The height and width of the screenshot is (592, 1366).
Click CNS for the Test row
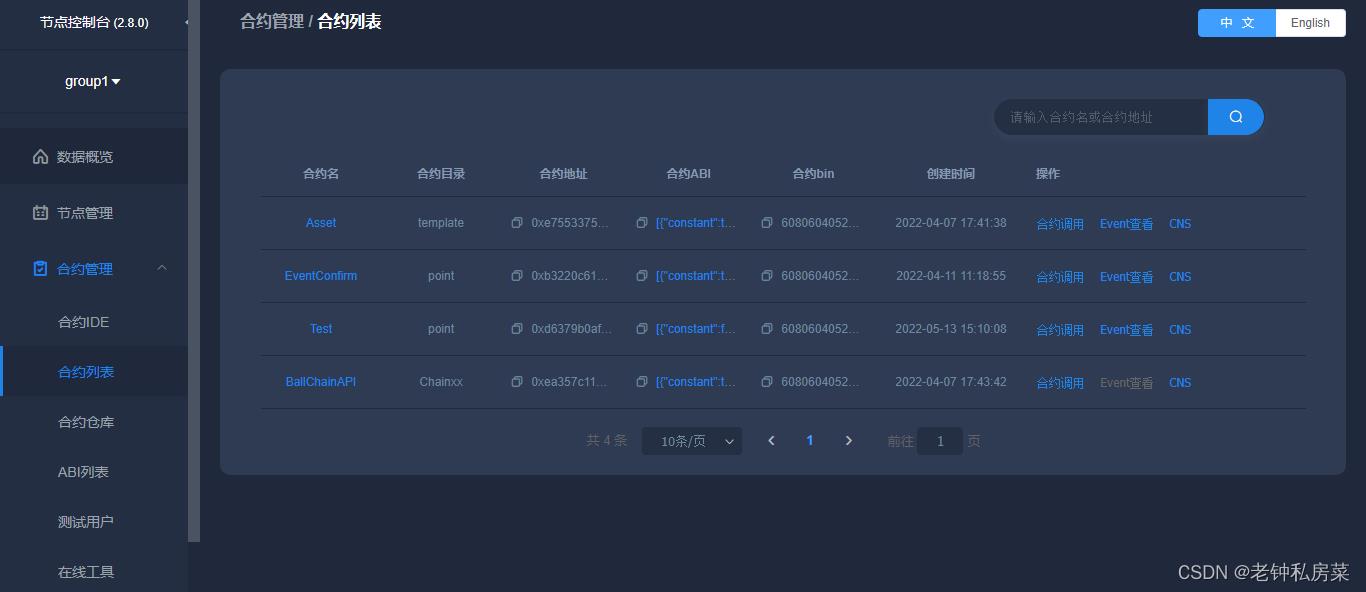(1180, 330)
